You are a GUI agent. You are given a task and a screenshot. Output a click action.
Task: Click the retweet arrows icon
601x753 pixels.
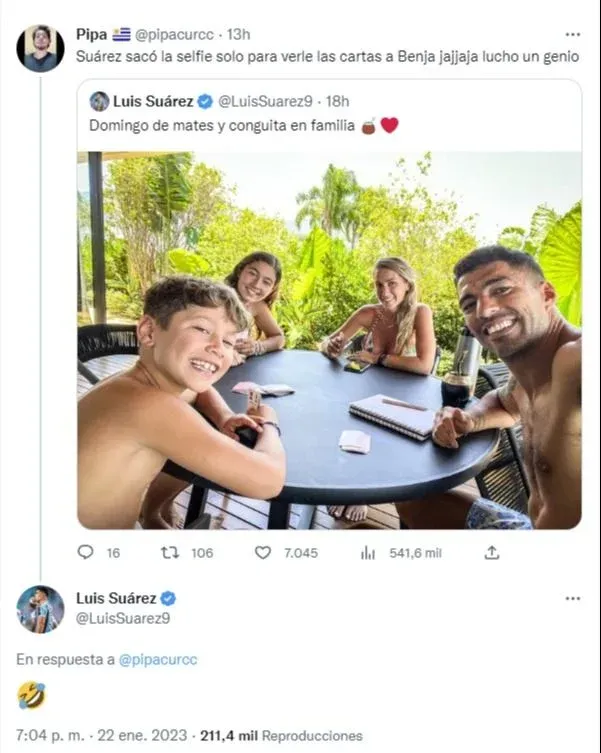170,552
